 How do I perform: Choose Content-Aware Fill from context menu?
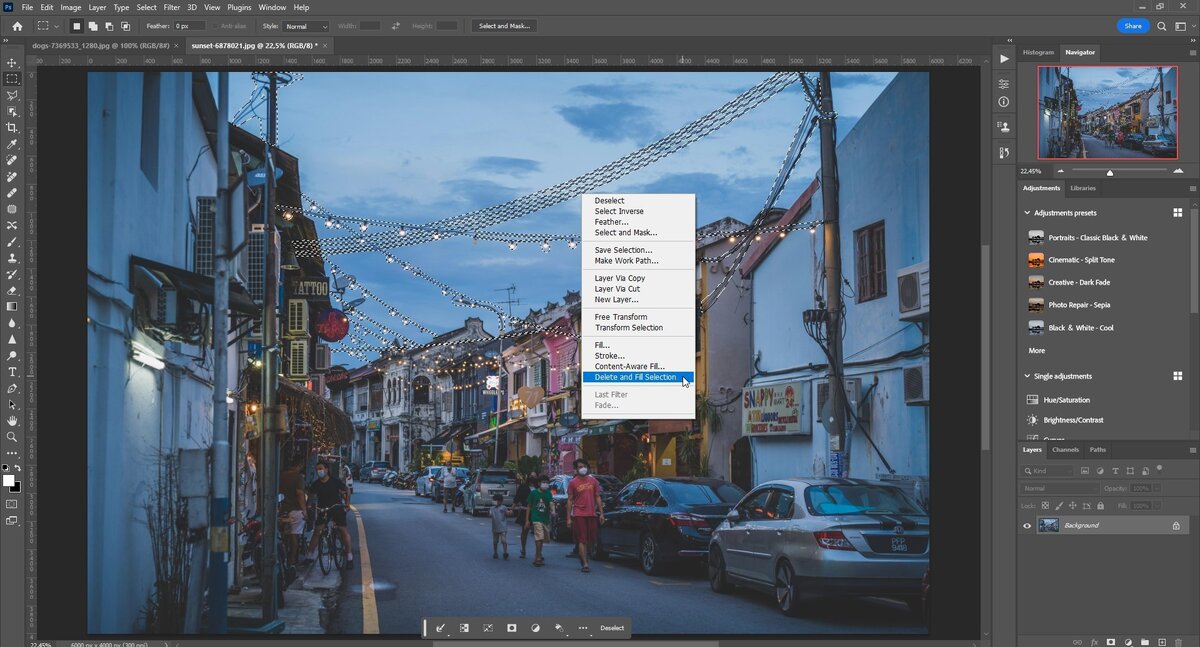click(629, 366)
